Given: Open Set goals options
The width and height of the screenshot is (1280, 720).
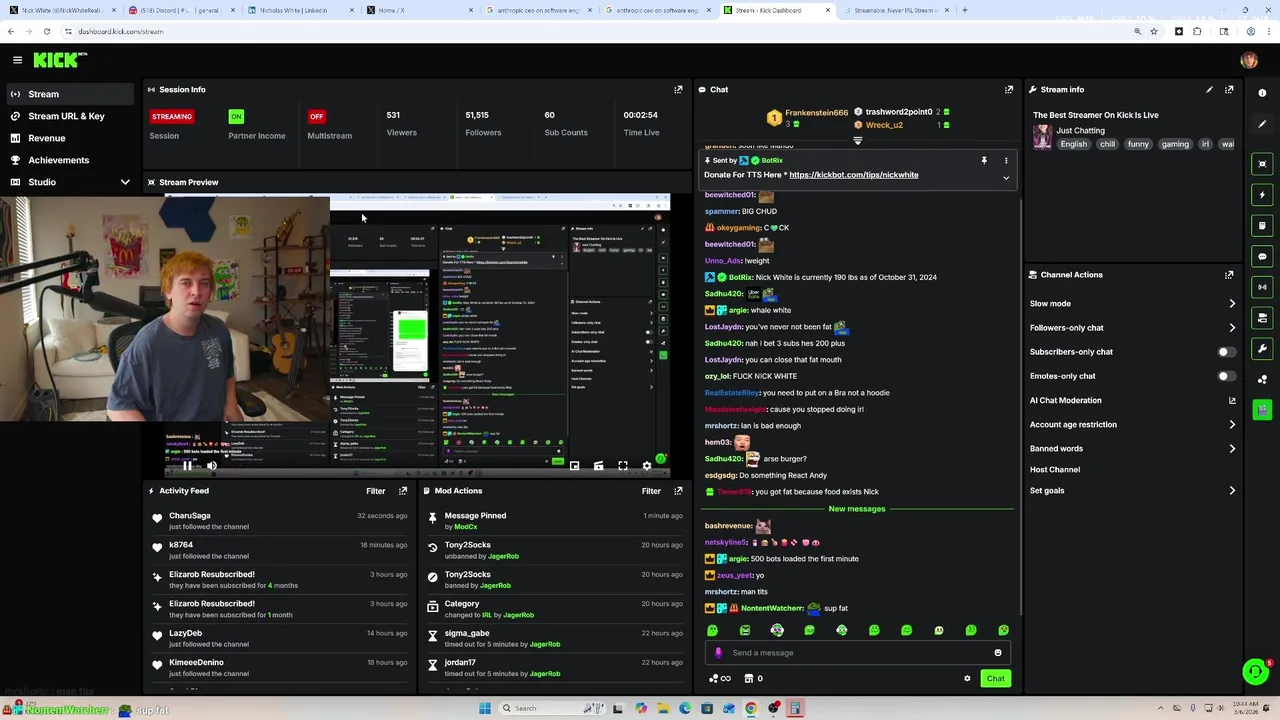Looking at the screenshot, I should (1132, 491).
